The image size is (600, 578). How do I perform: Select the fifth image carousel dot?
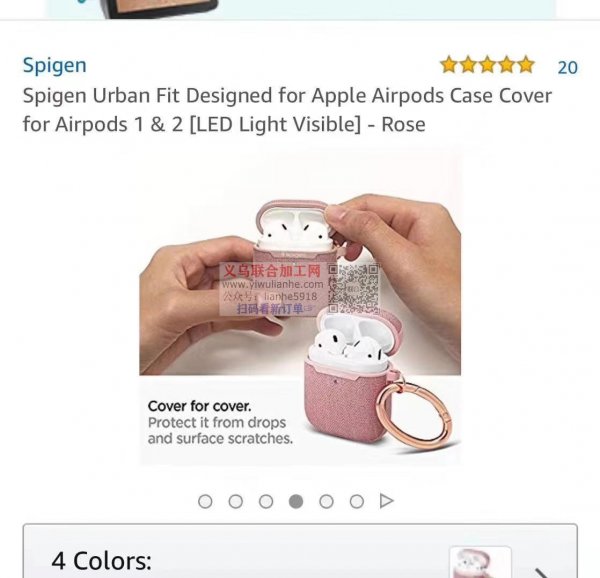click(326, 501)
